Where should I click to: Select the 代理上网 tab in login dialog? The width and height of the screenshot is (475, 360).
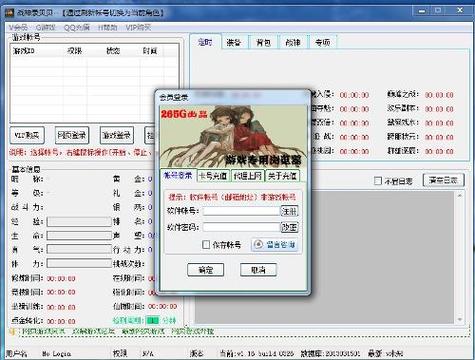(247, 176)
